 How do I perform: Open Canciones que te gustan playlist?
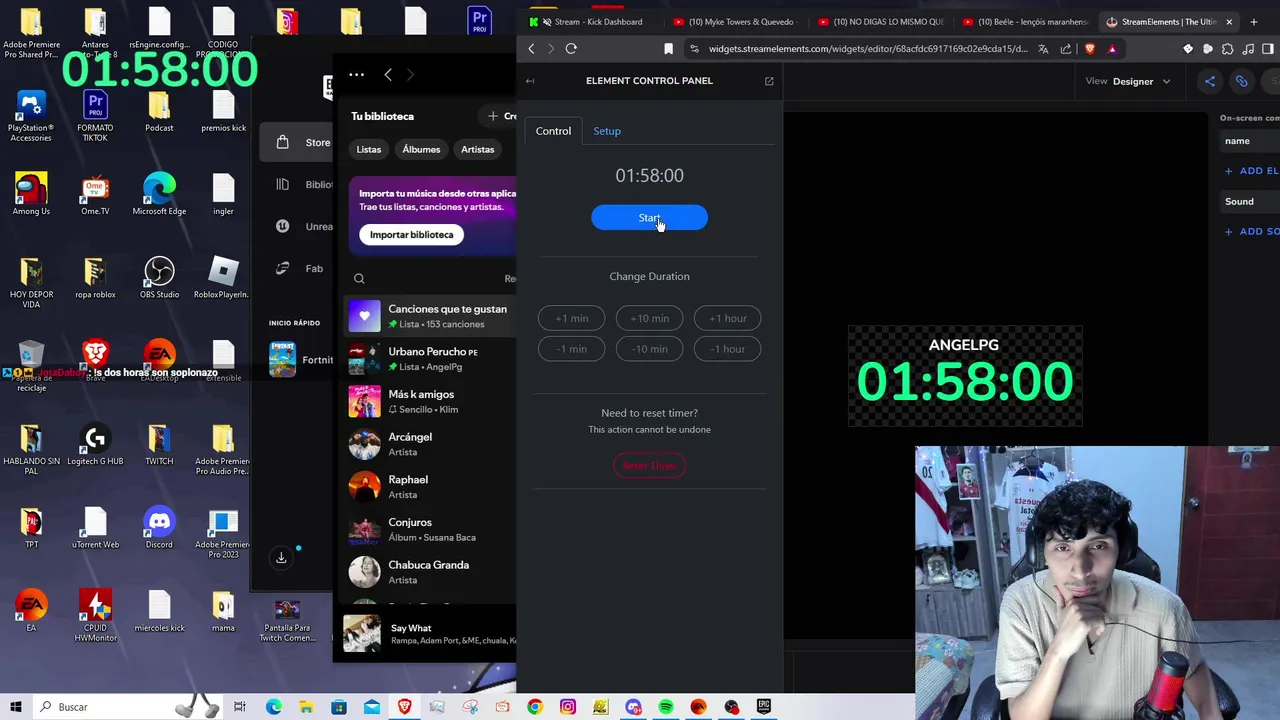(x=430, y=316)
